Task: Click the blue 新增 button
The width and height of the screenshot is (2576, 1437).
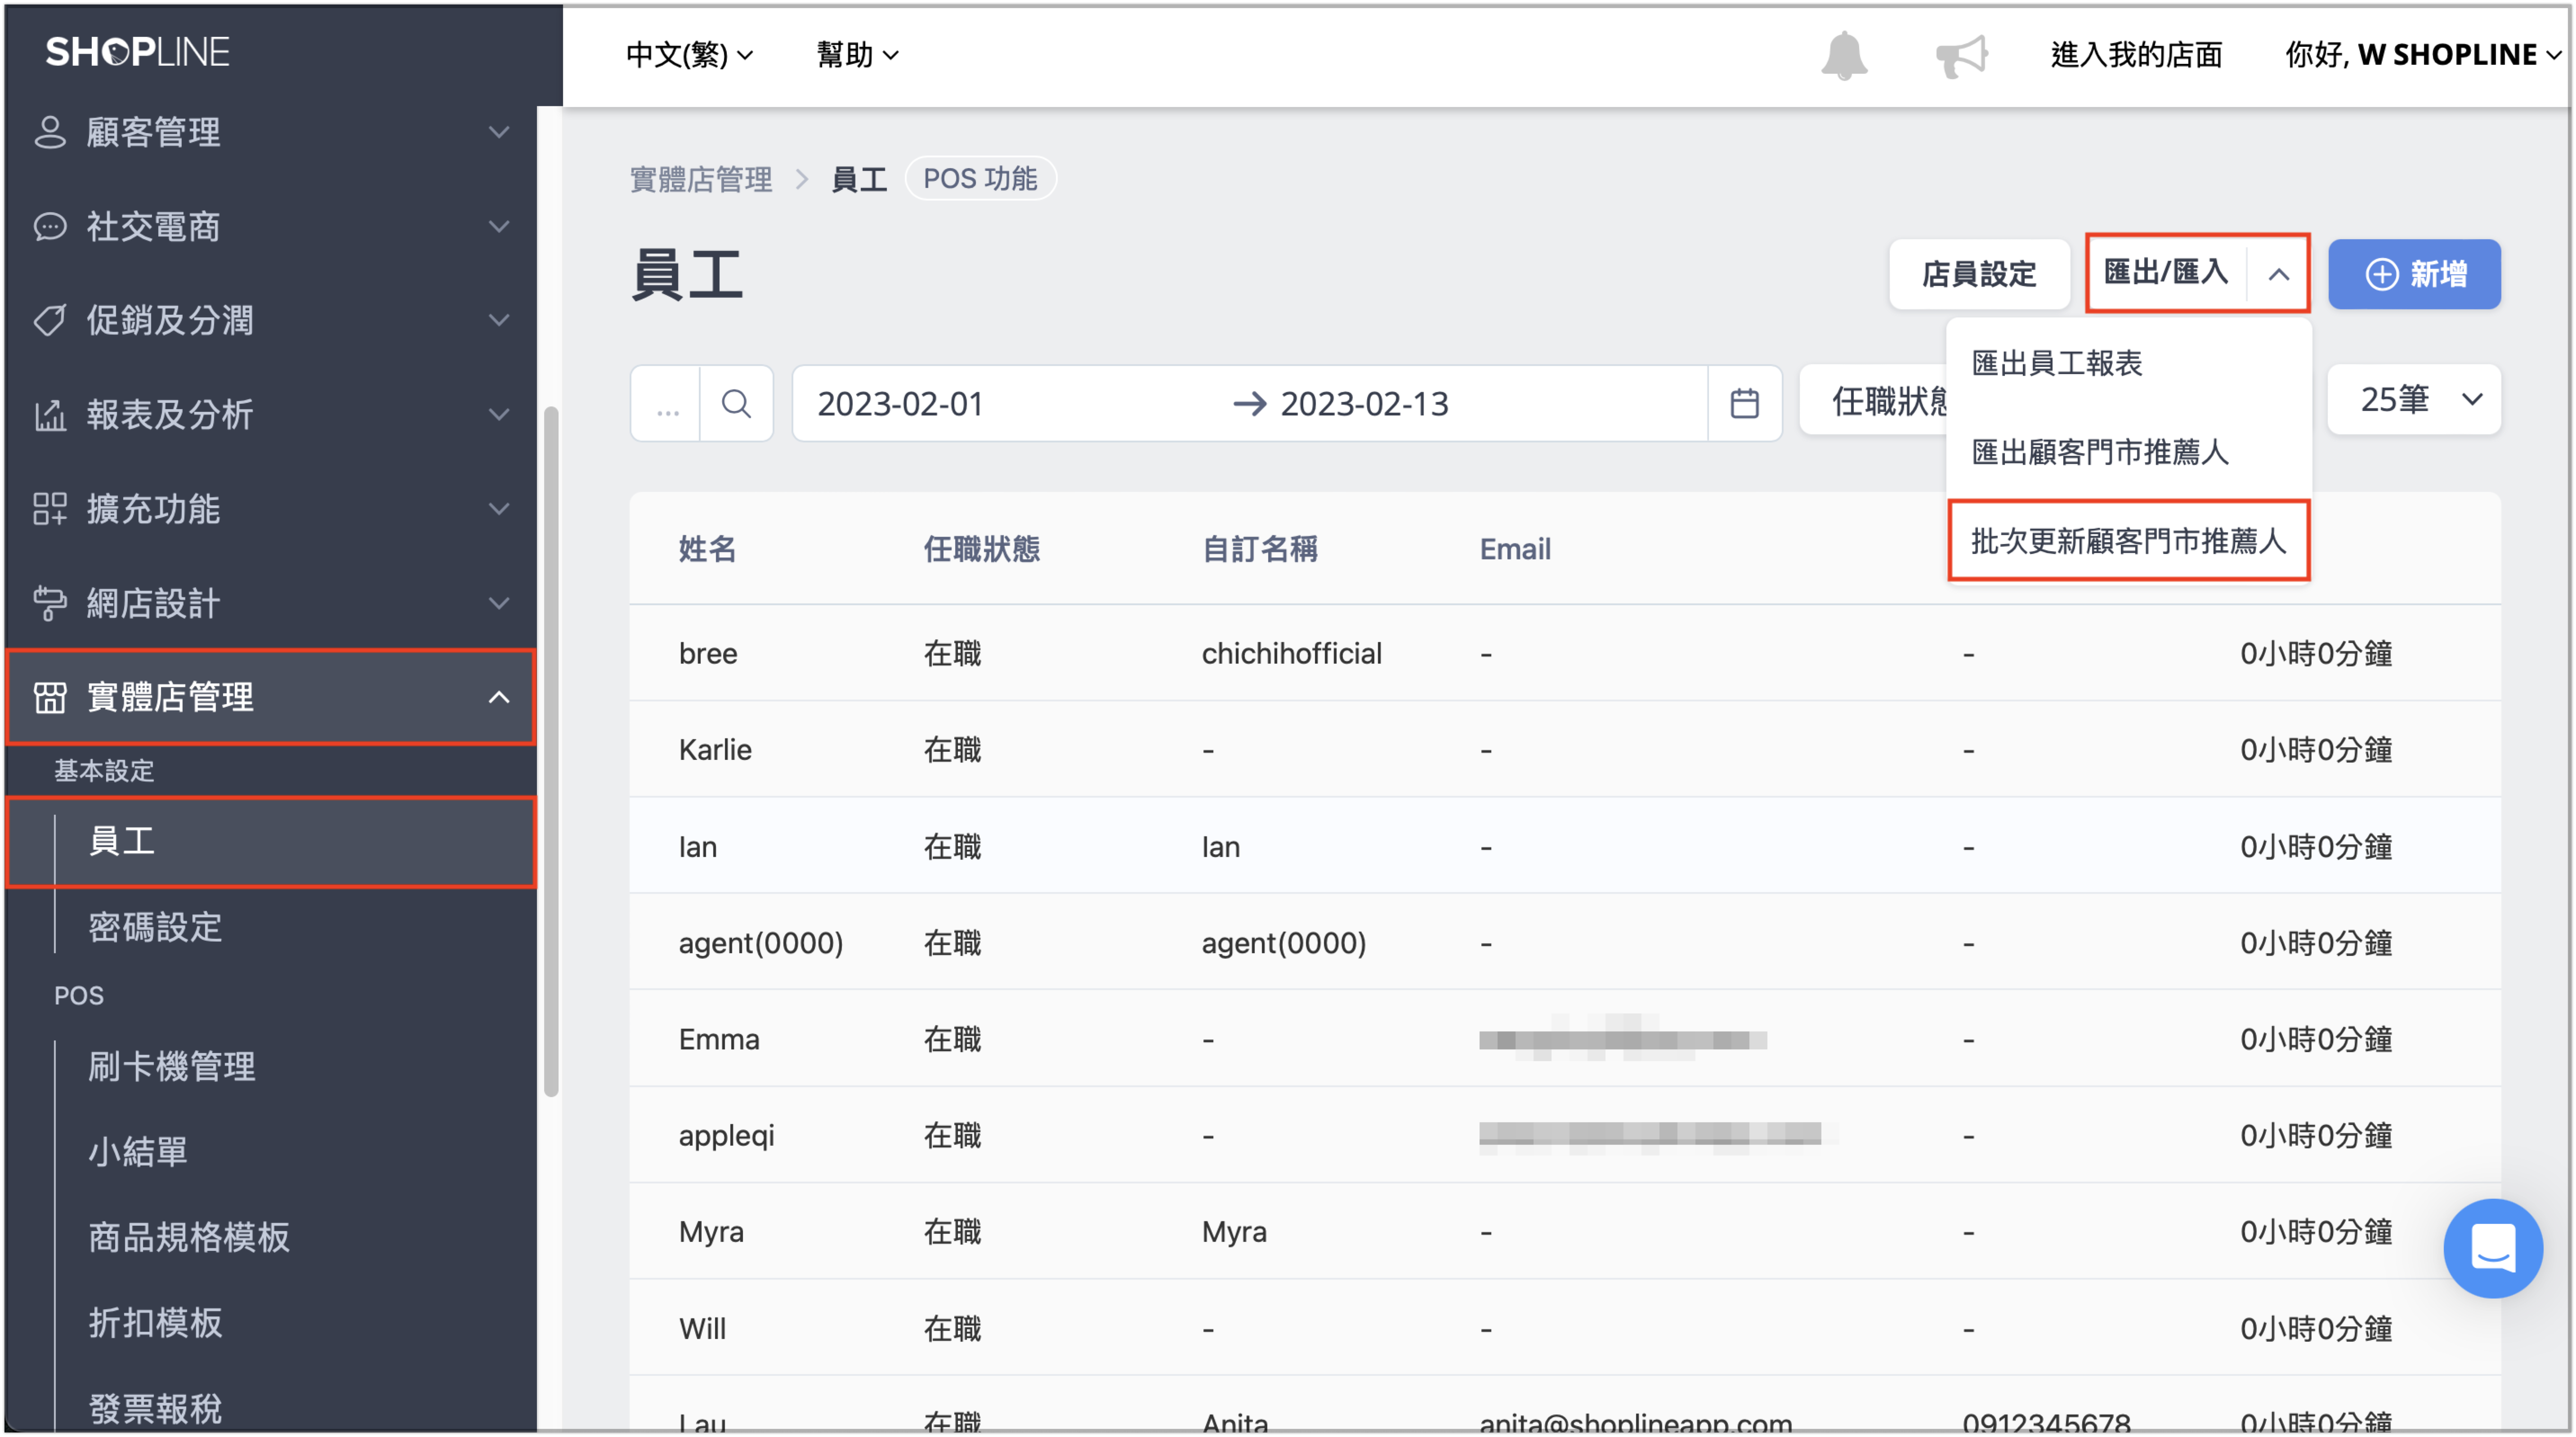Action: coord(2414,274)
